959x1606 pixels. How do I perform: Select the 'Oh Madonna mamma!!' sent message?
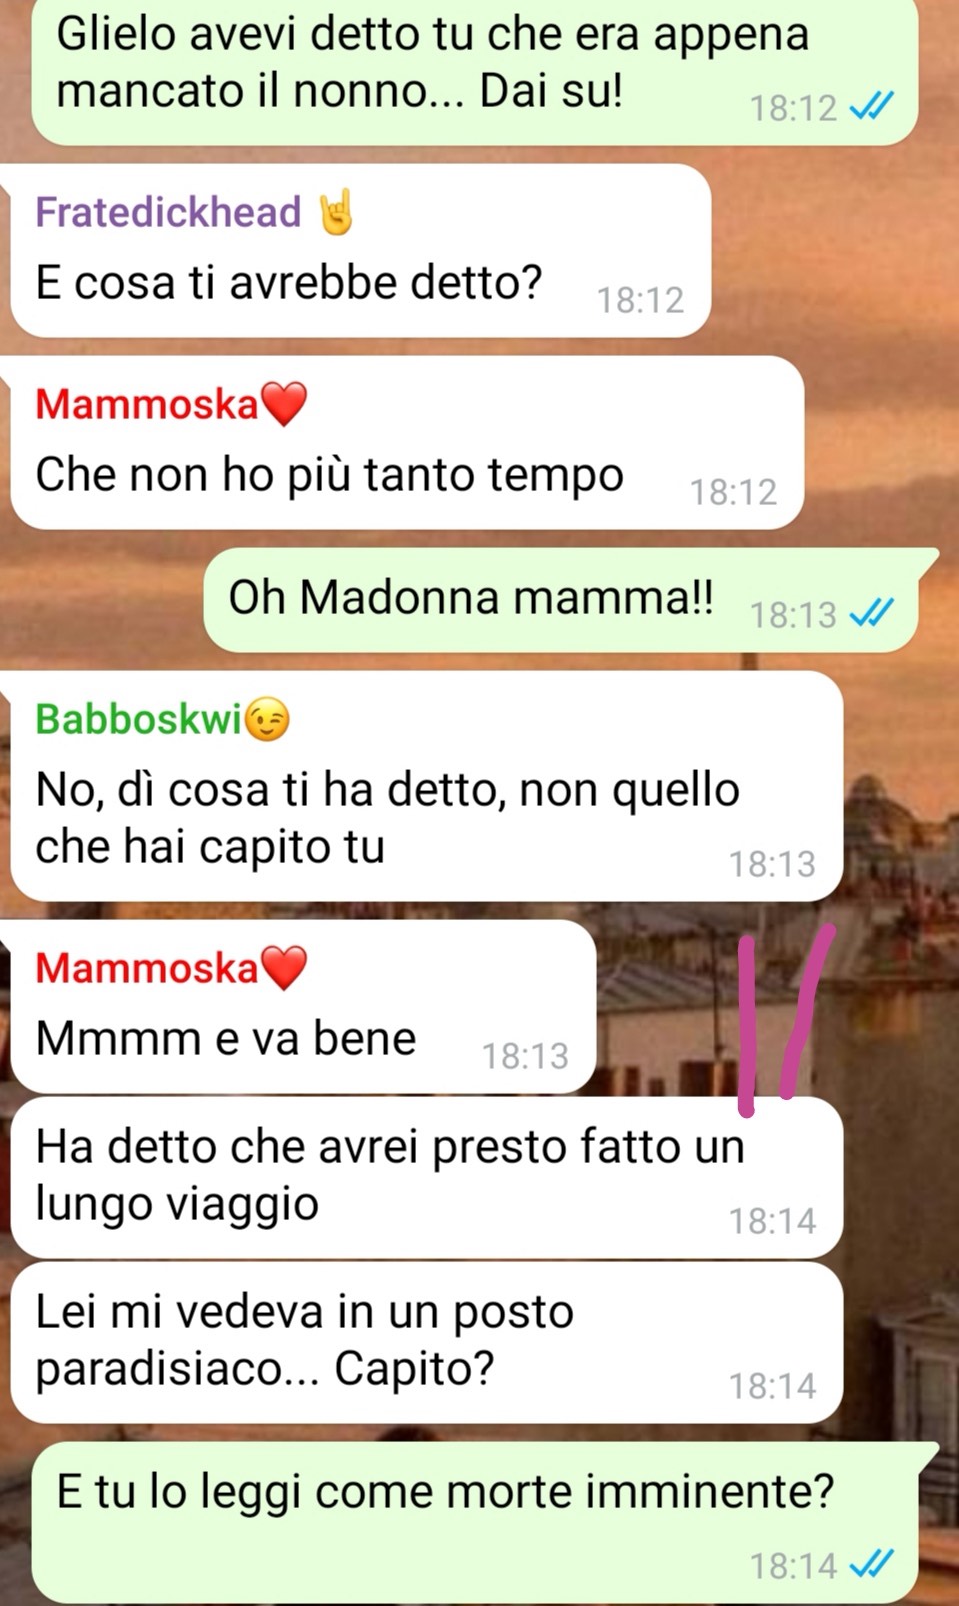[x=561, y=600]
